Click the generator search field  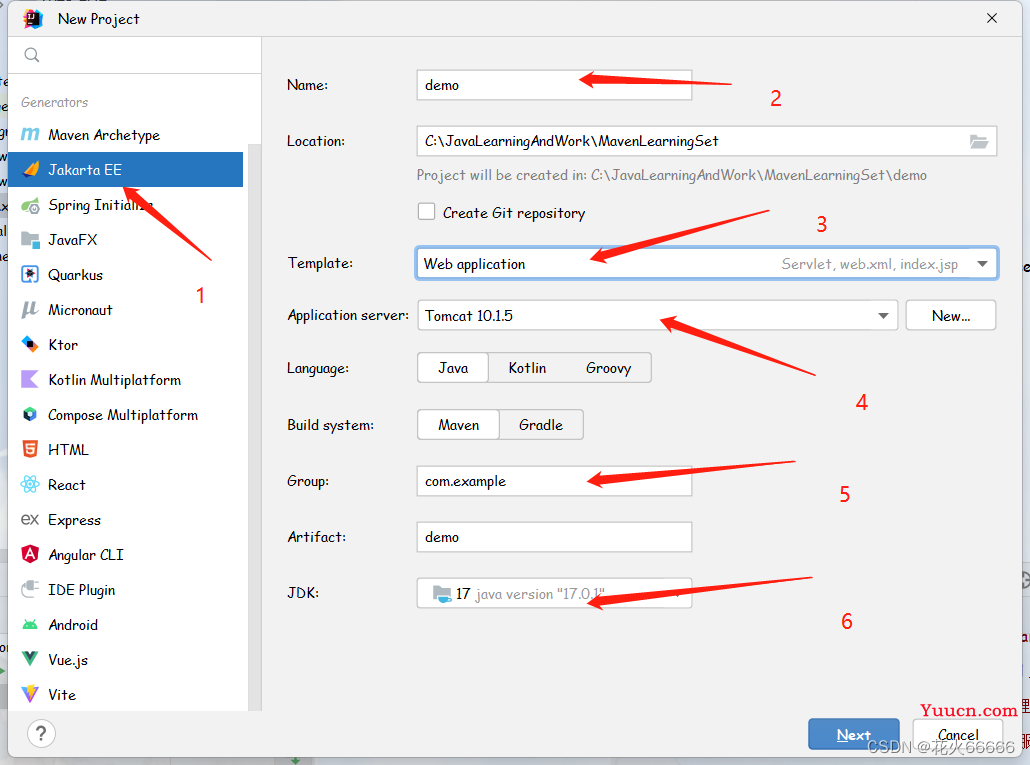click(135, 55)
